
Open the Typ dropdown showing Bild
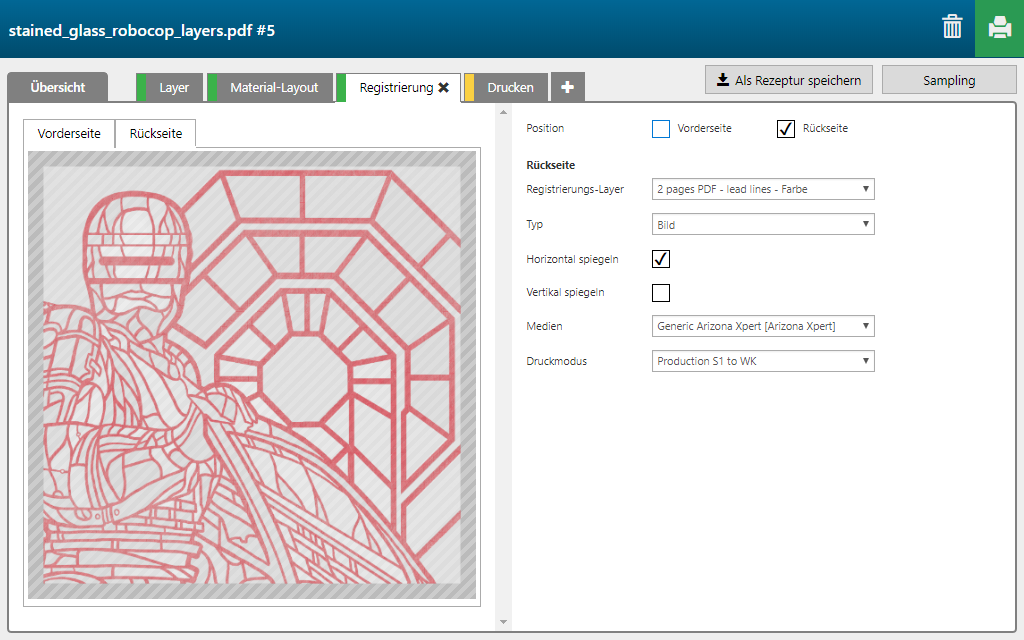pos(763,225)
